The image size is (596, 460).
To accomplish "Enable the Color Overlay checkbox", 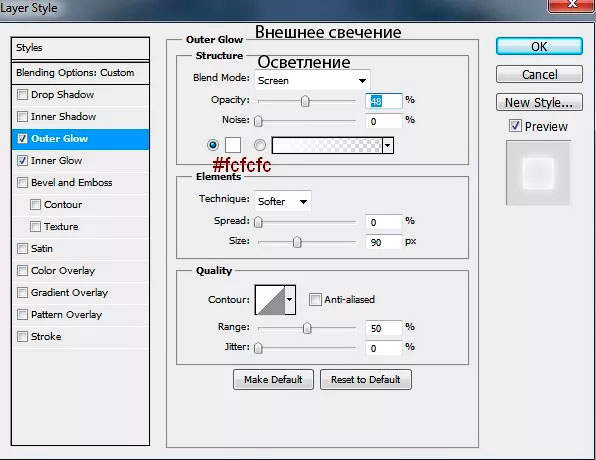I will point(22,271).
